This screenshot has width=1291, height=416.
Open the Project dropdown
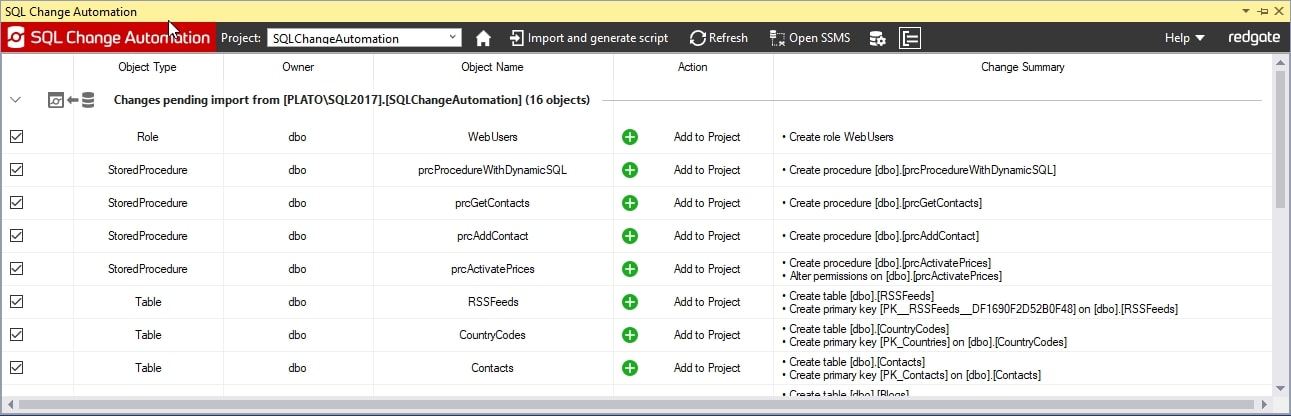tap(364, 38)
